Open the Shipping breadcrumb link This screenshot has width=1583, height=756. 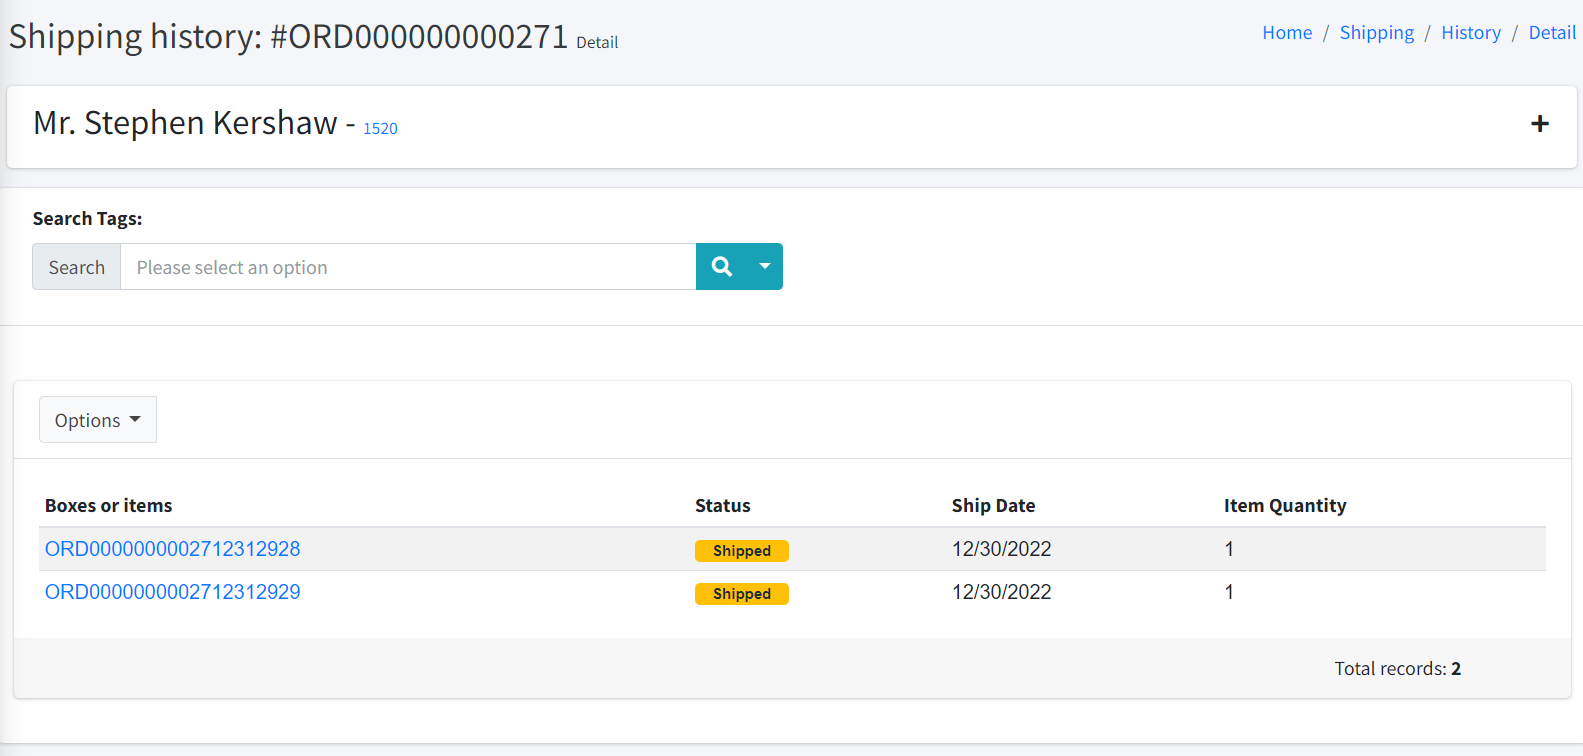1376,33
